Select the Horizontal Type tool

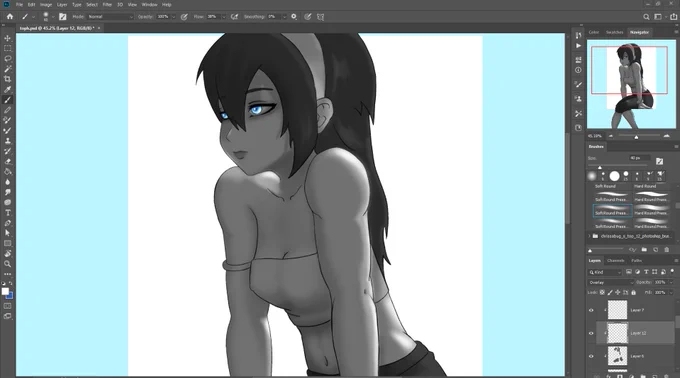(7, 212)
